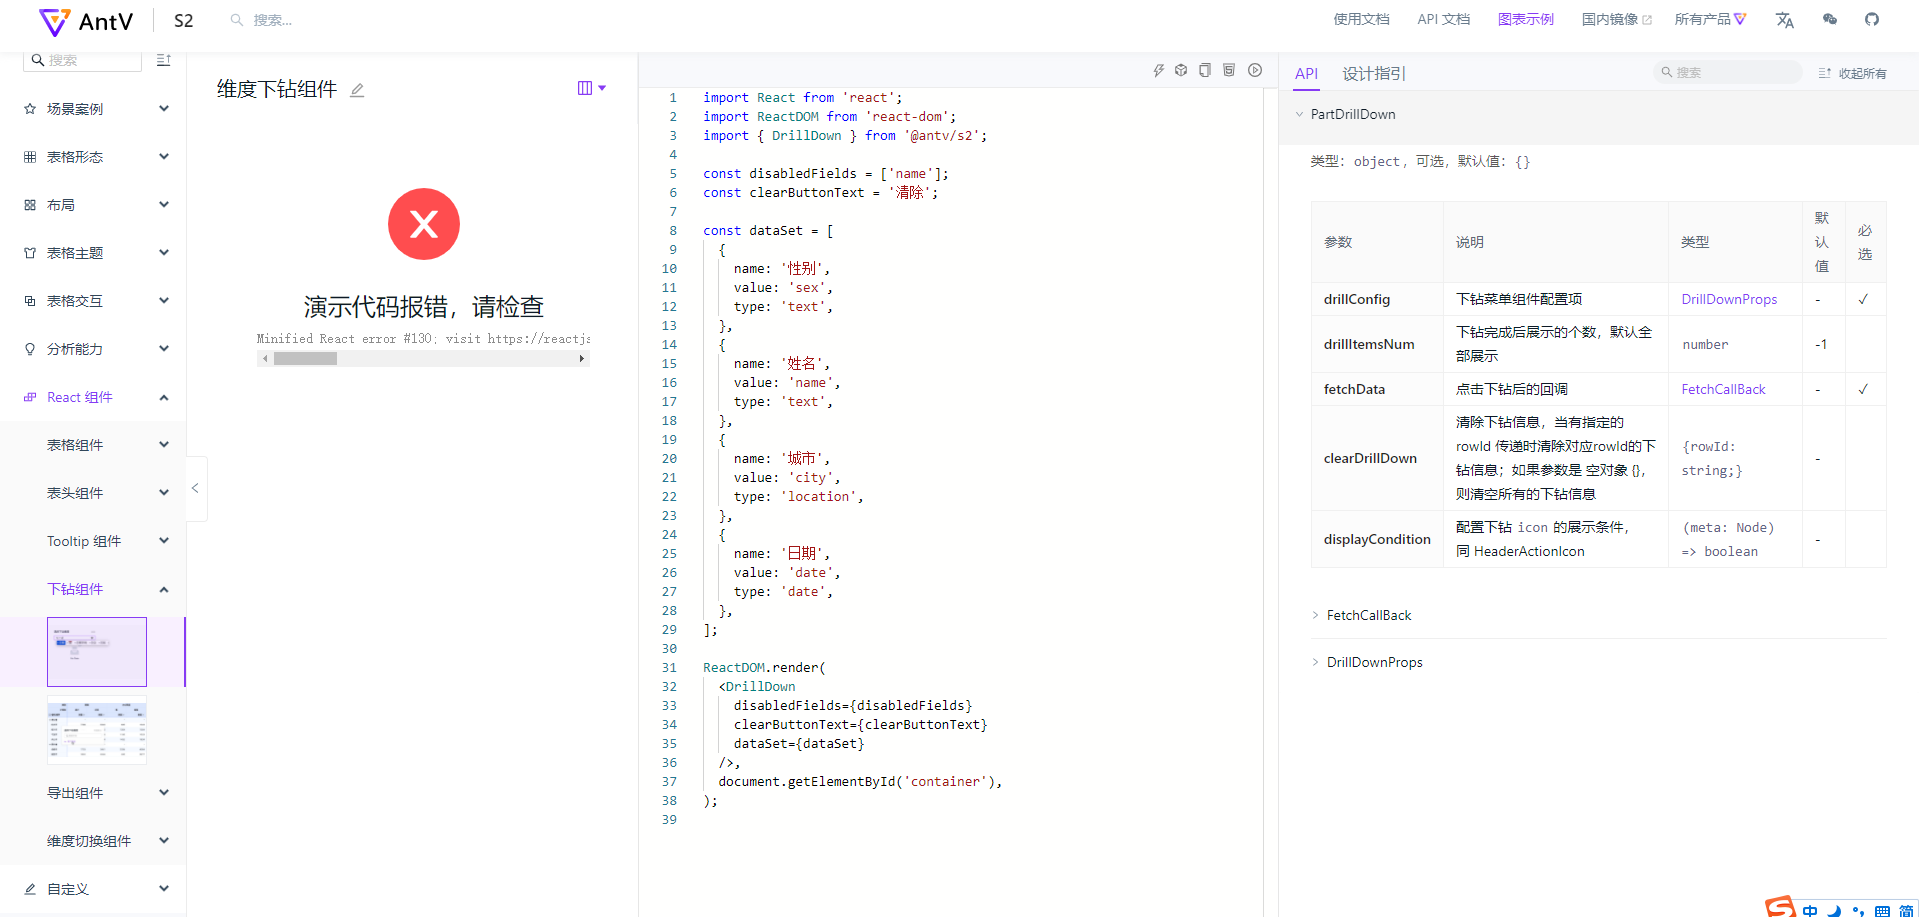Open the layout columns dropdown
The height and width of the screenshot is (917, 1919).
(591, 88)
